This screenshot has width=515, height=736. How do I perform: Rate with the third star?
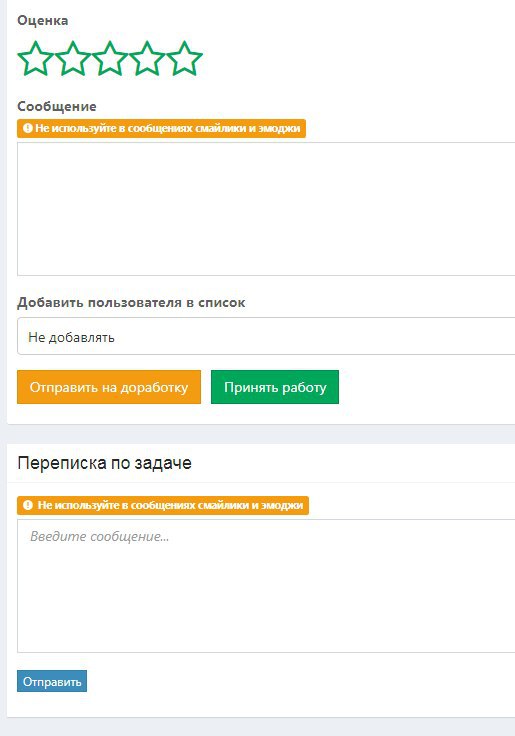point(110,59)
